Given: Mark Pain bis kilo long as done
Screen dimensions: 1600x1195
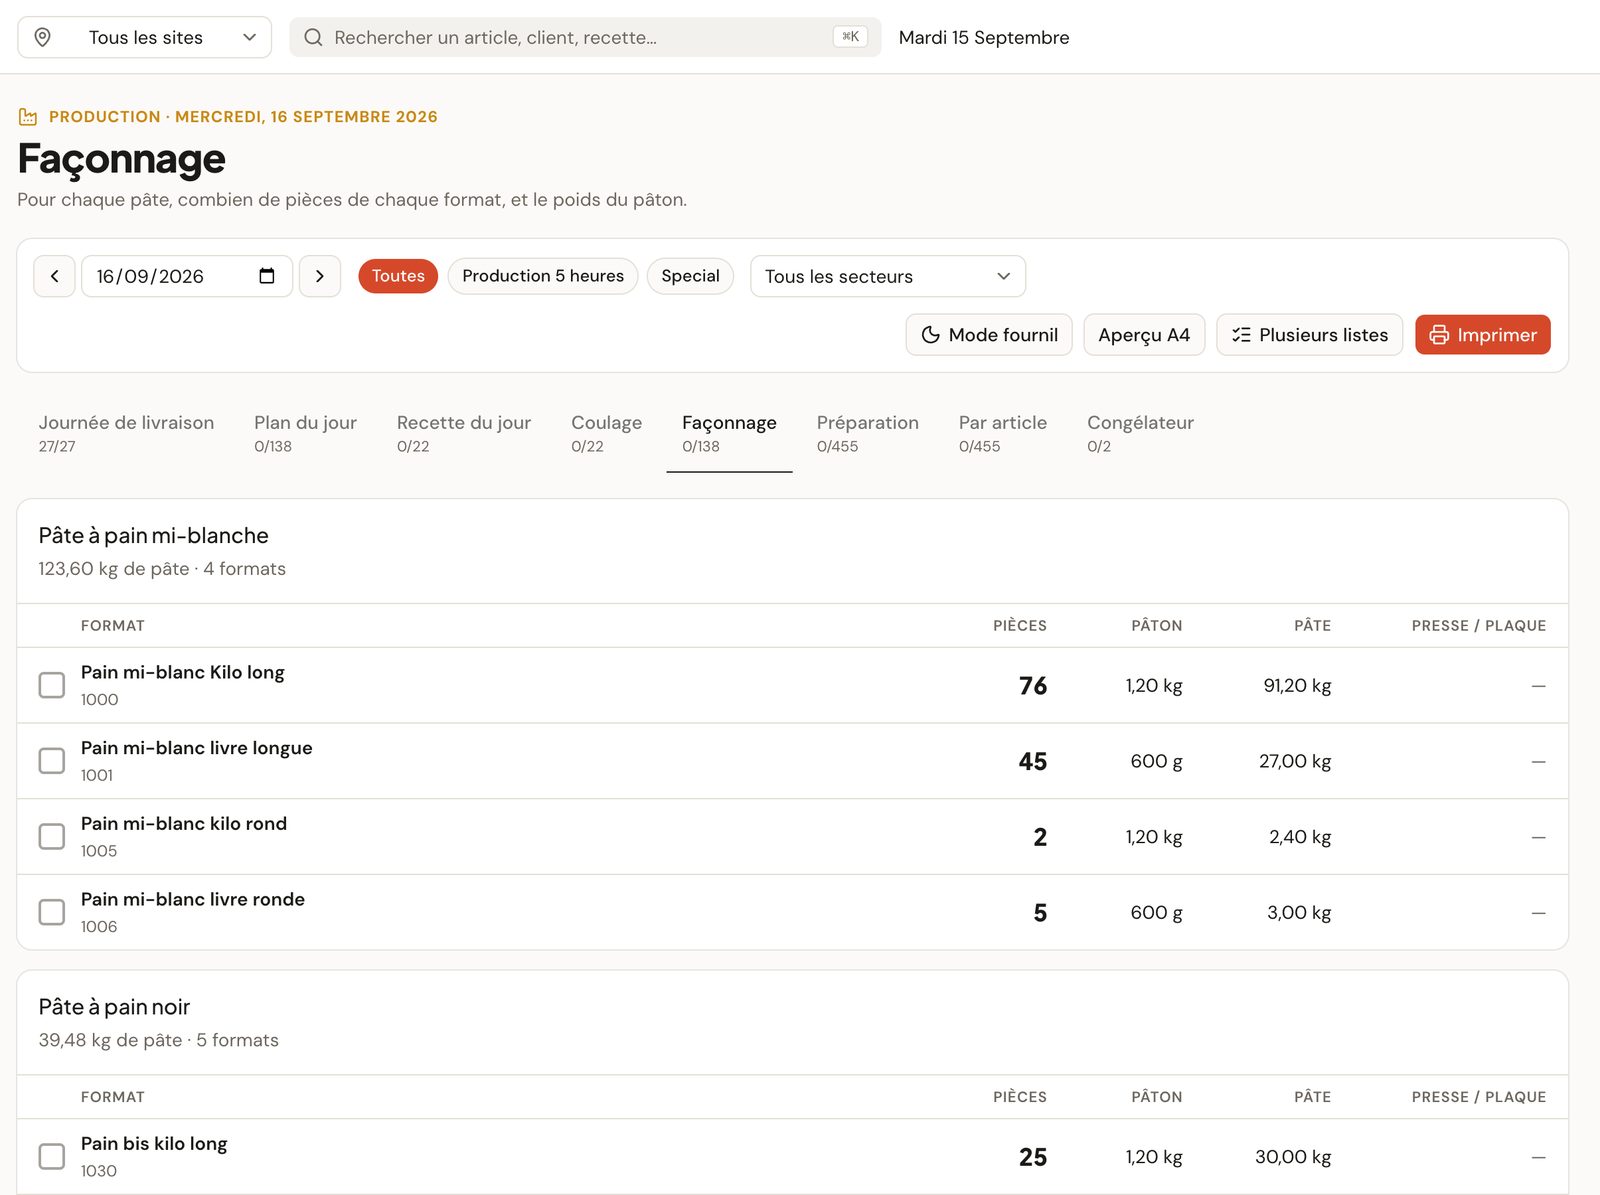Looking at the screenshot, I should (52, 1156).
